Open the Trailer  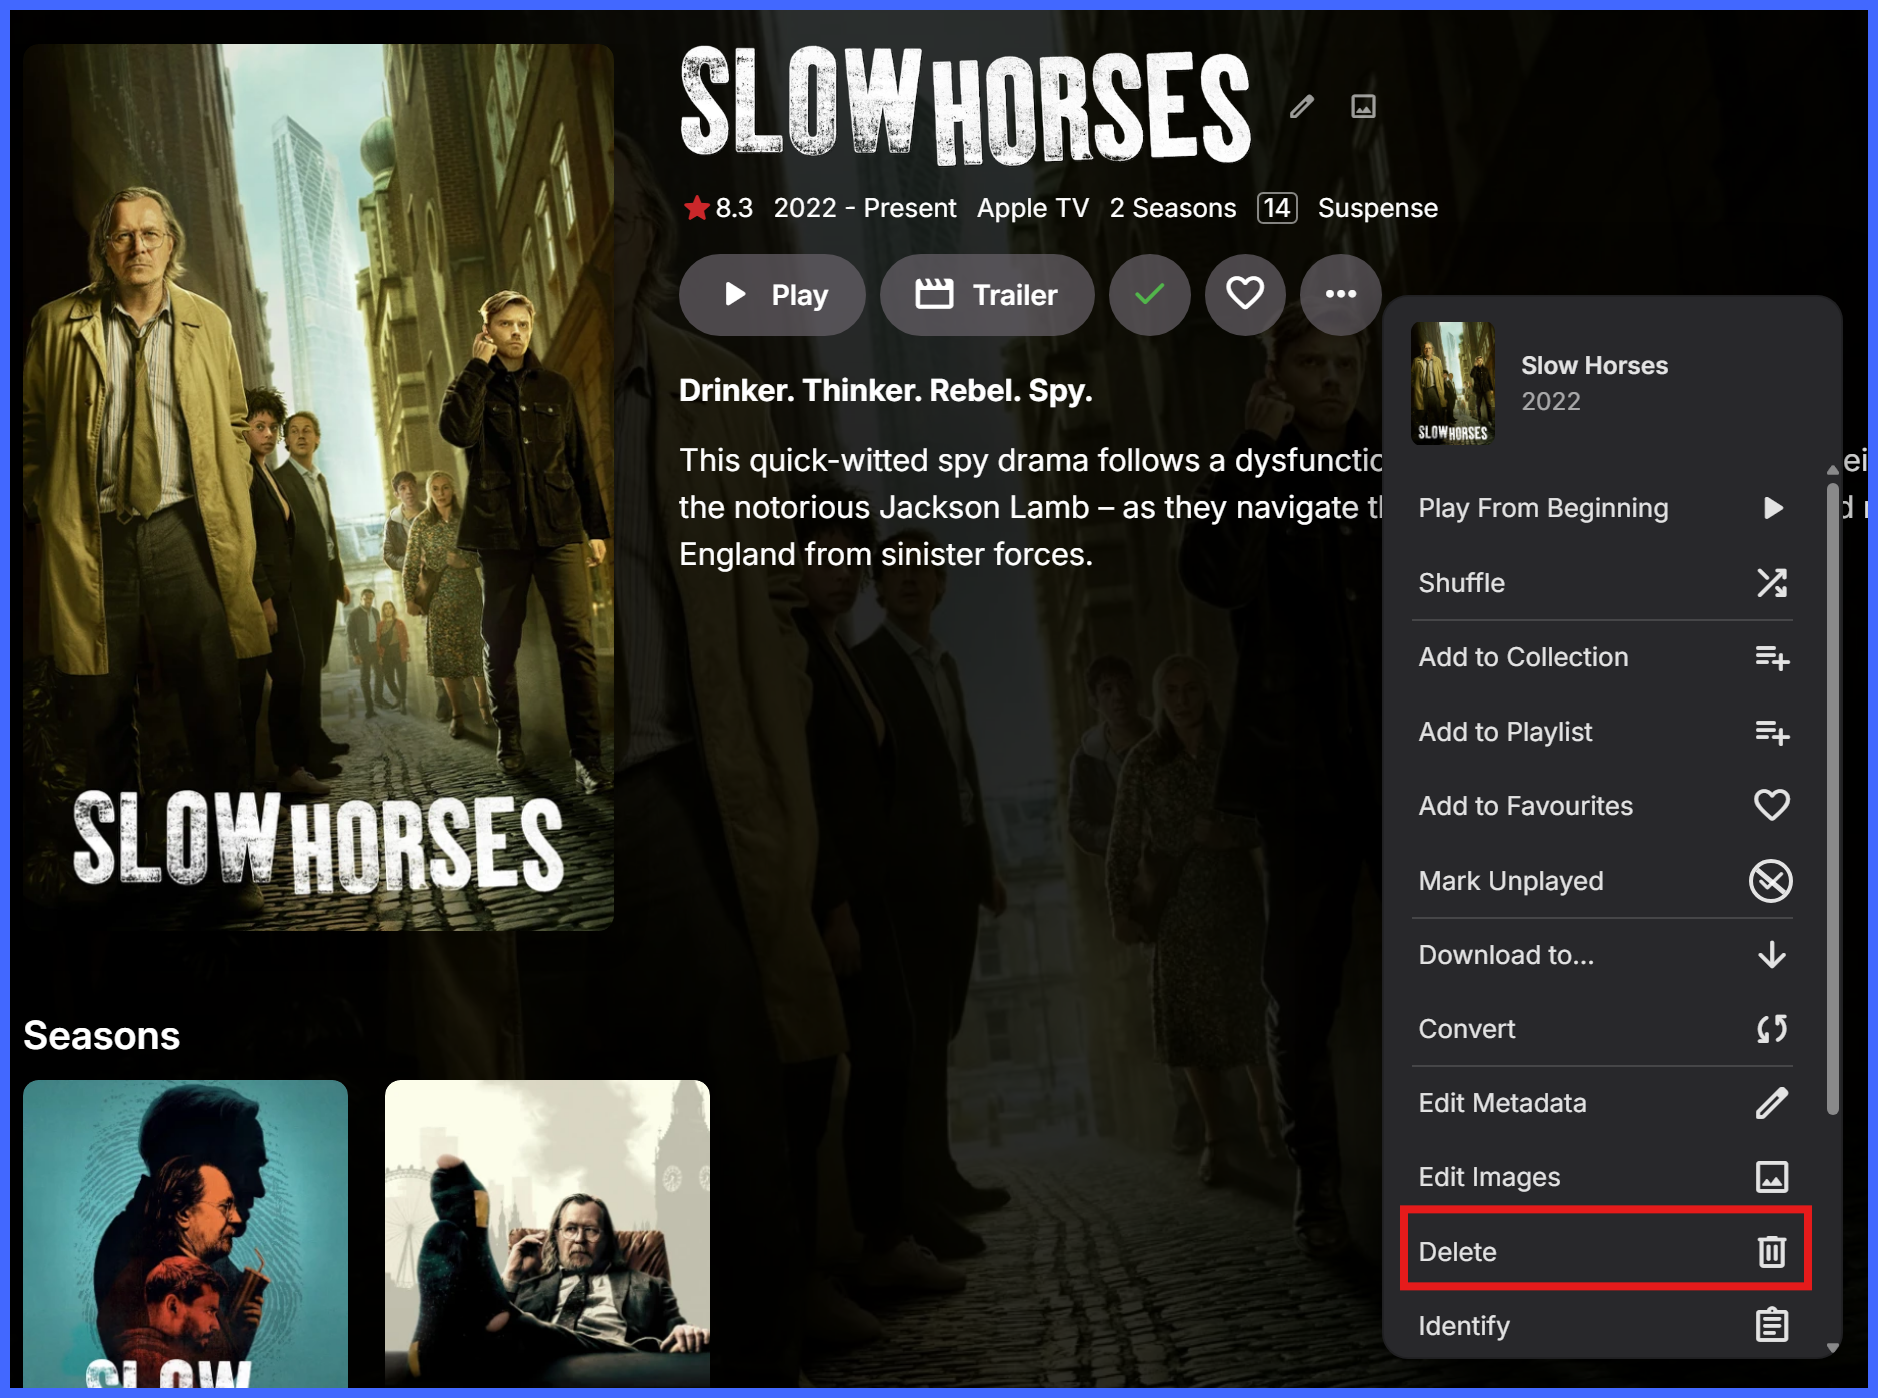point(987,295)
